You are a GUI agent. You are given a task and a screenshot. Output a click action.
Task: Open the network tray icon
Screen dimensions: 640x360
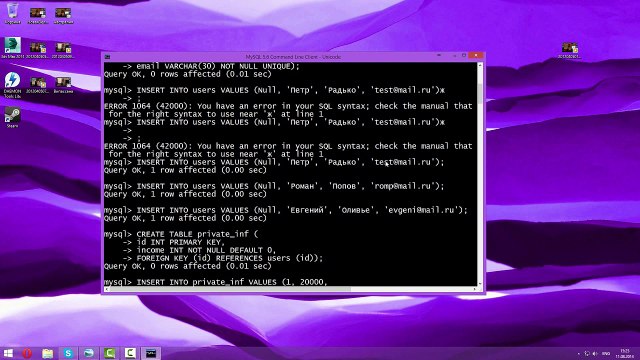click(x=587, y=353)
